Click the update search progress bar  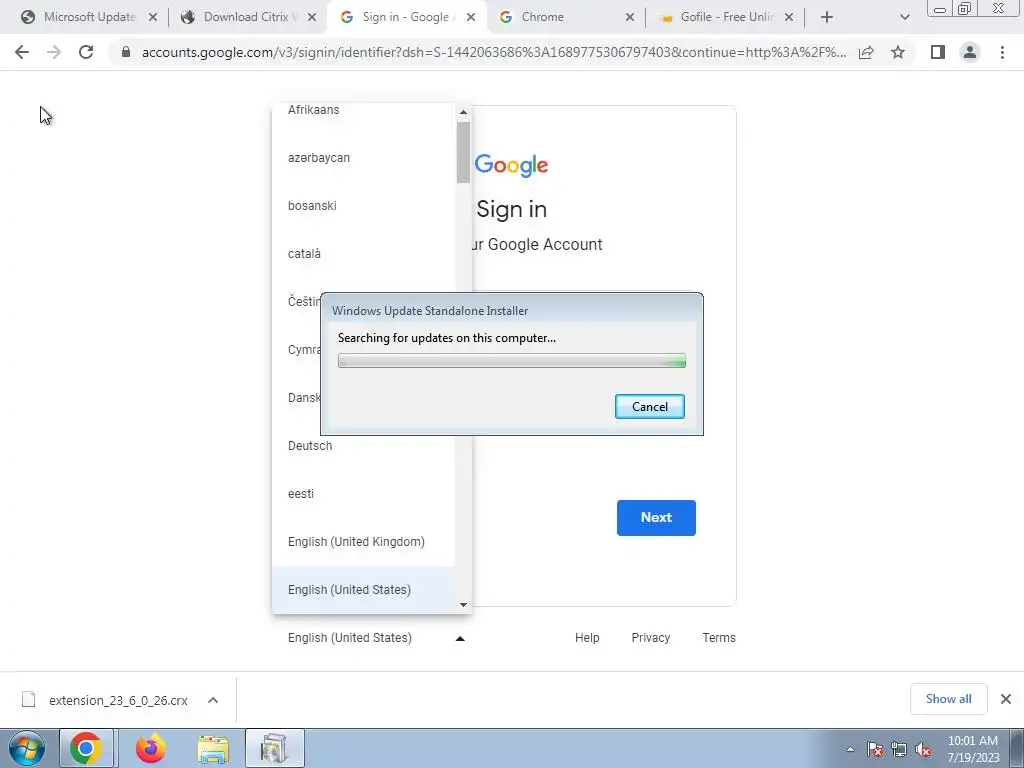pos(512,360)
